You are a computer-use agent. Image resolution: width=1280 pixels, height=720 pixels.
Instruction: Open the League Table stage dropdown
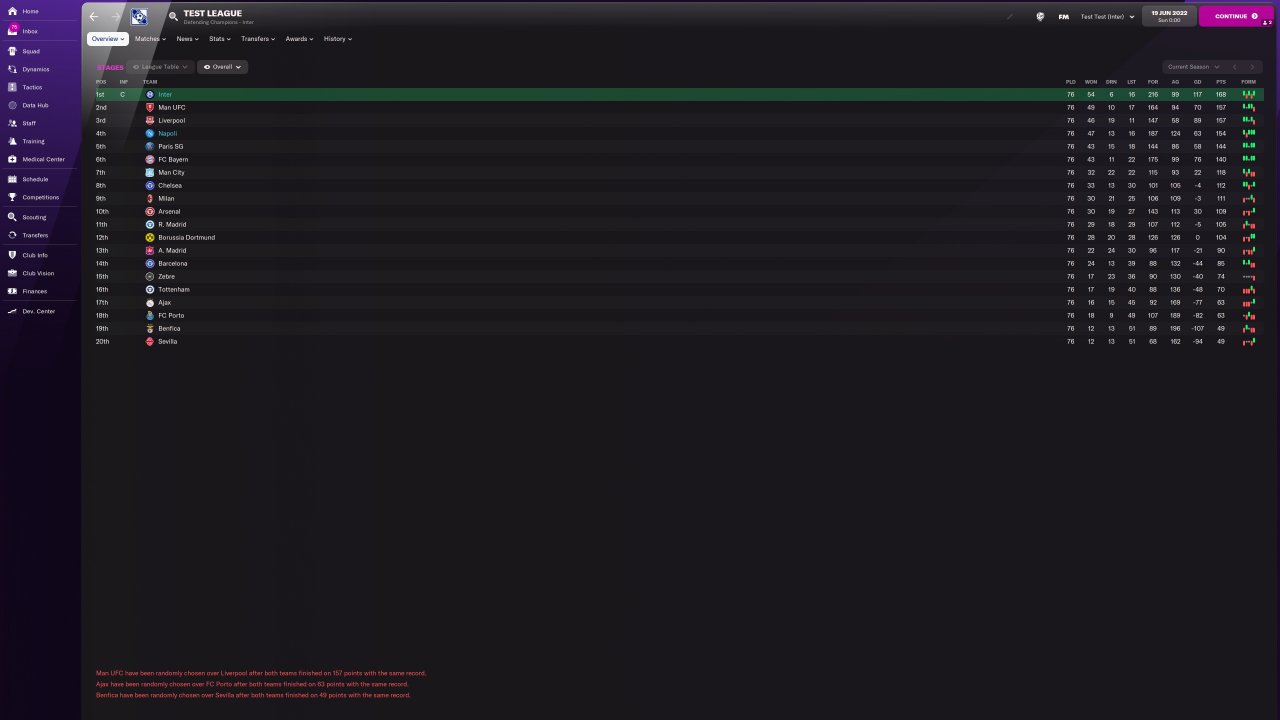[x=160, y=67]
